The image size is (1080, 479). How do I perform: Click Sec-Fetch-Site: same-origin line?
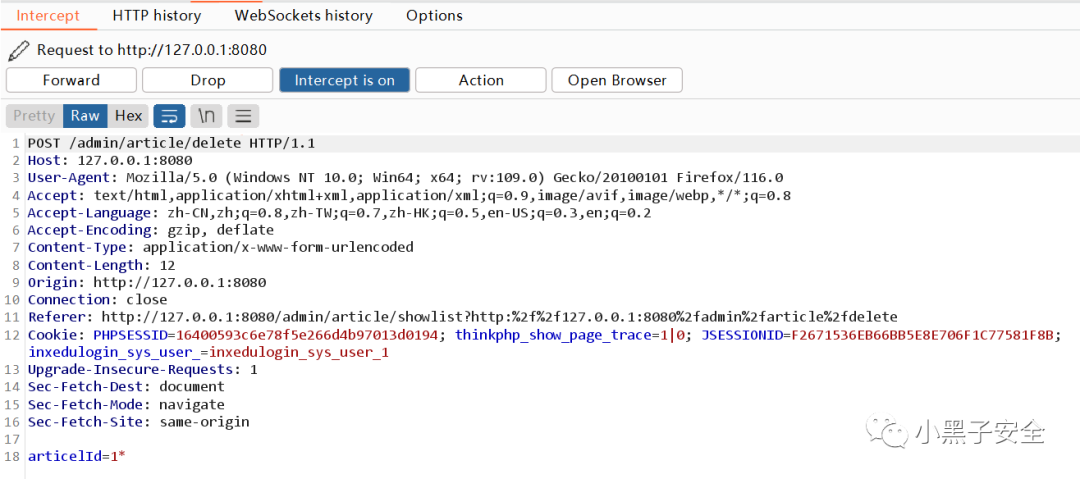[138, 422]
